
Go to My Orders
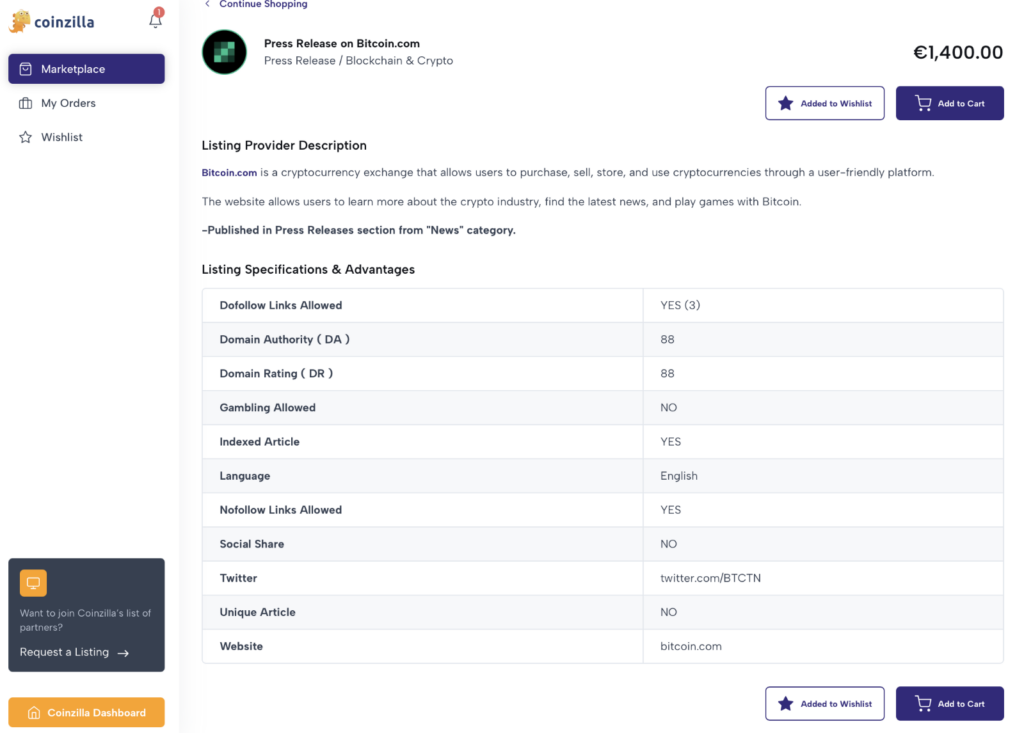[68, 103]
